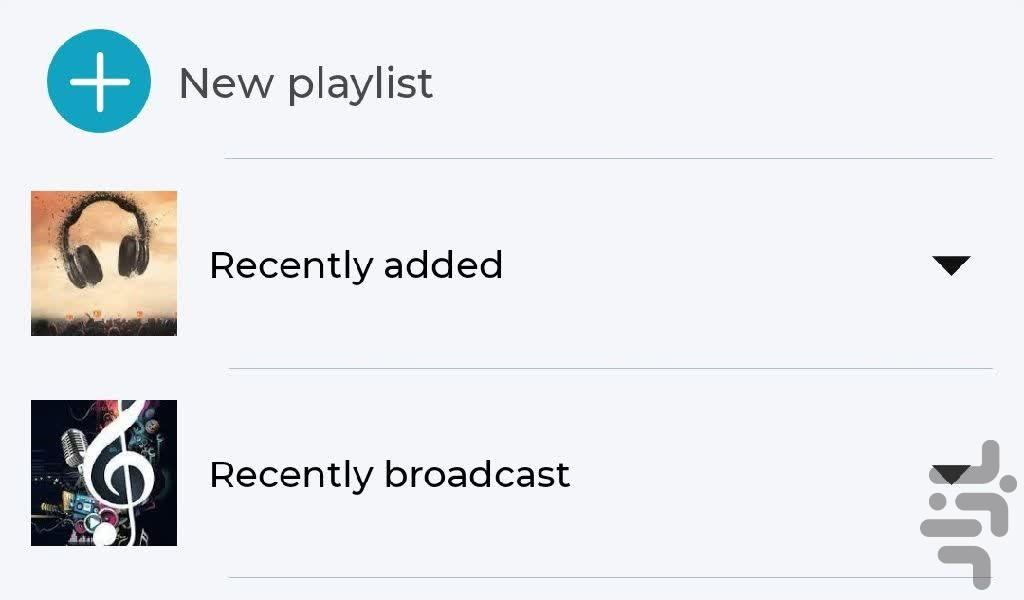This screenshot has width=1024, height=600.
Task: Tap the black triangle beside Recently added
Action: point(950,265)
